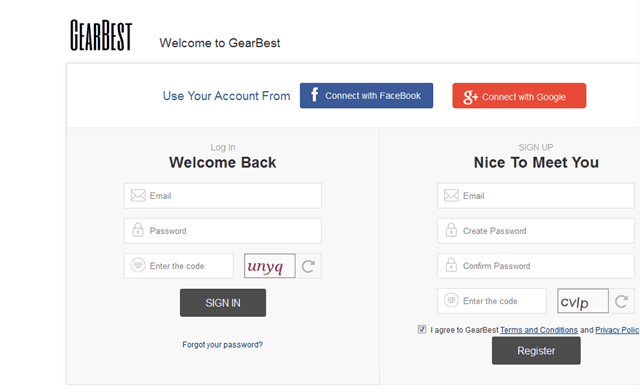Click the lock icon in login Password field

coord(138,230)
